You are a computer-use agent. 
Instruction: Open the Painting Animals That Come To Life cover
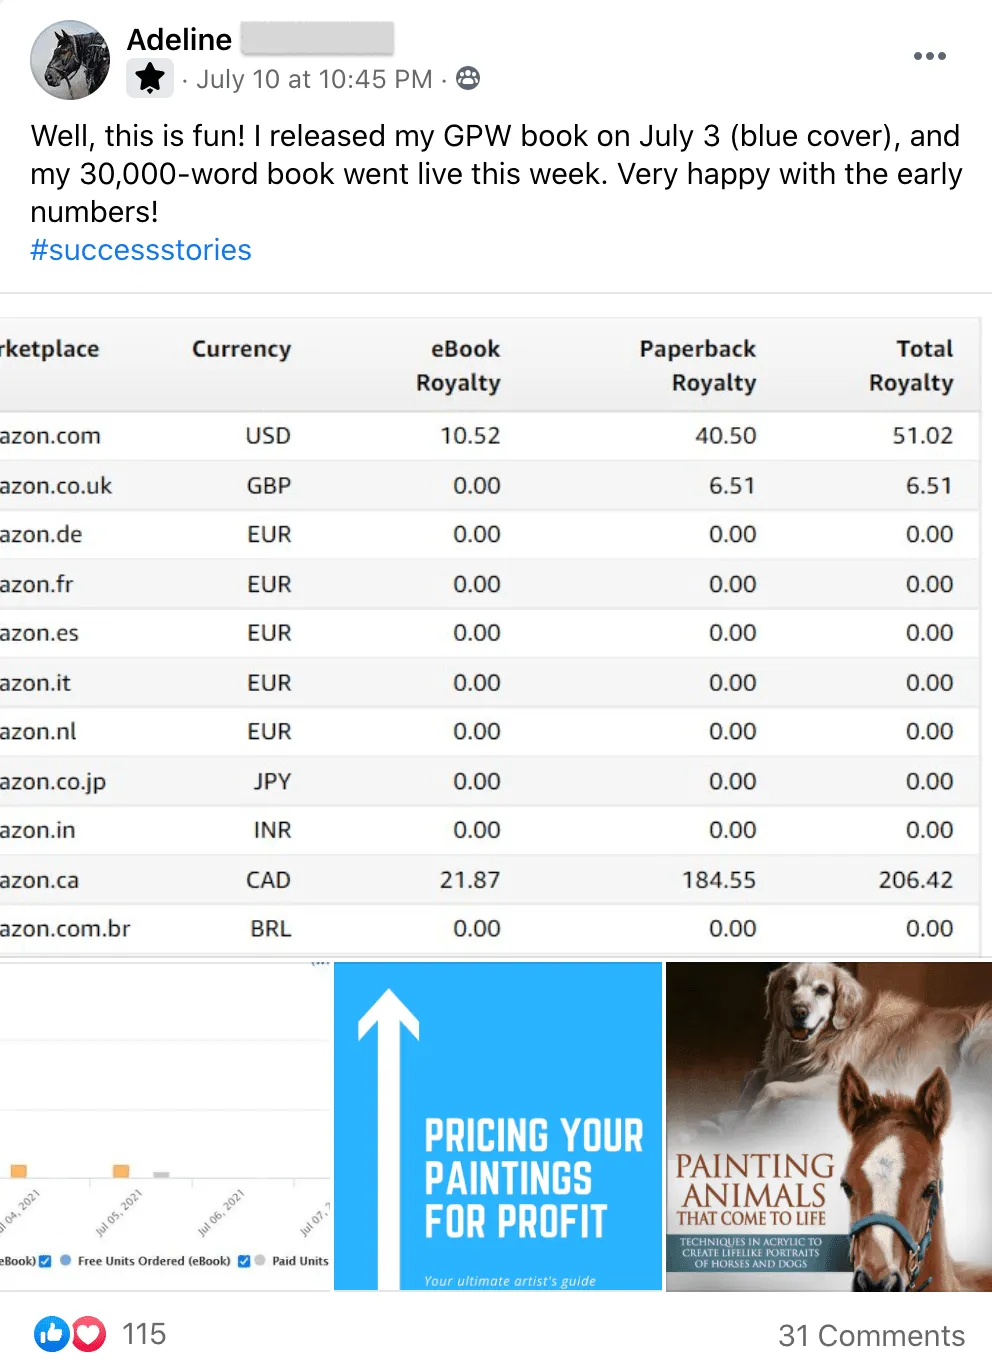coord(829,1126)
